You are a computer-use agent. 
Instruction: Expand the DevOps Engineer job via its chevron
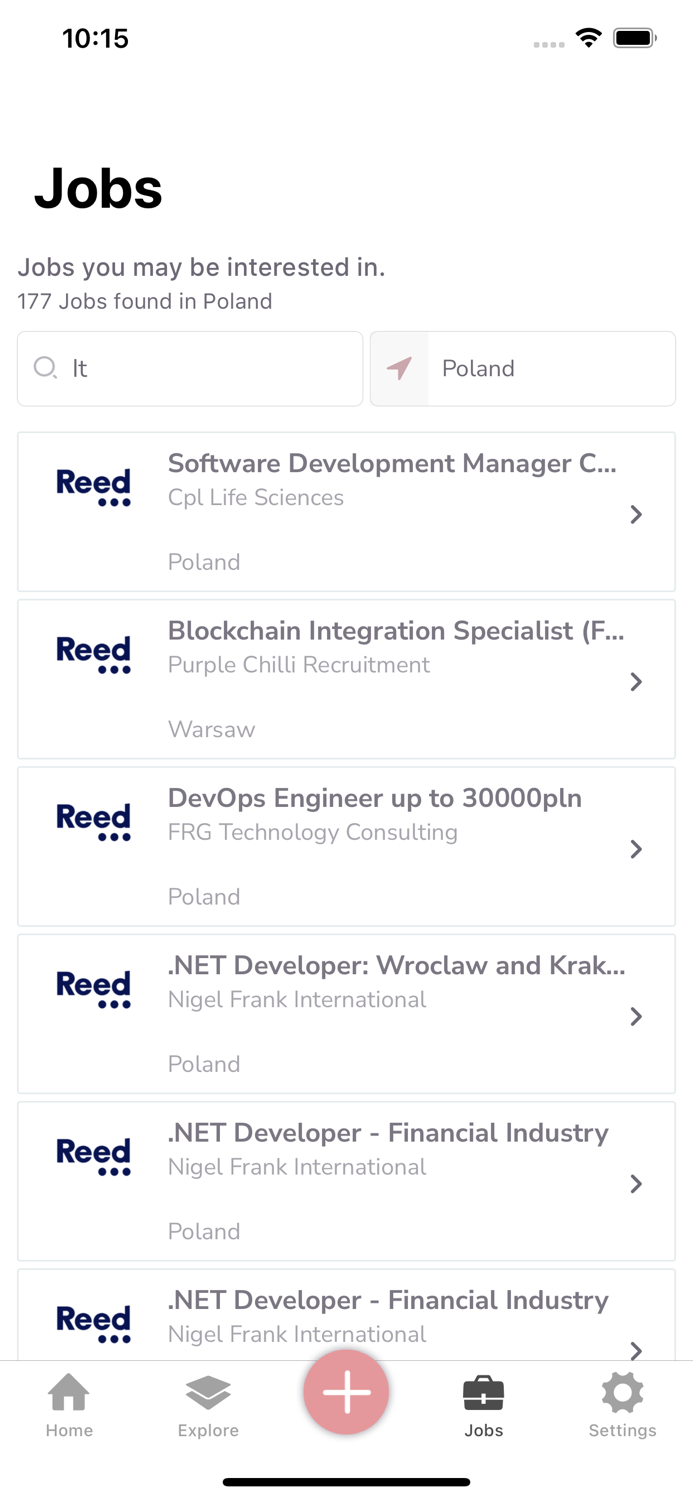coord(637,848)
